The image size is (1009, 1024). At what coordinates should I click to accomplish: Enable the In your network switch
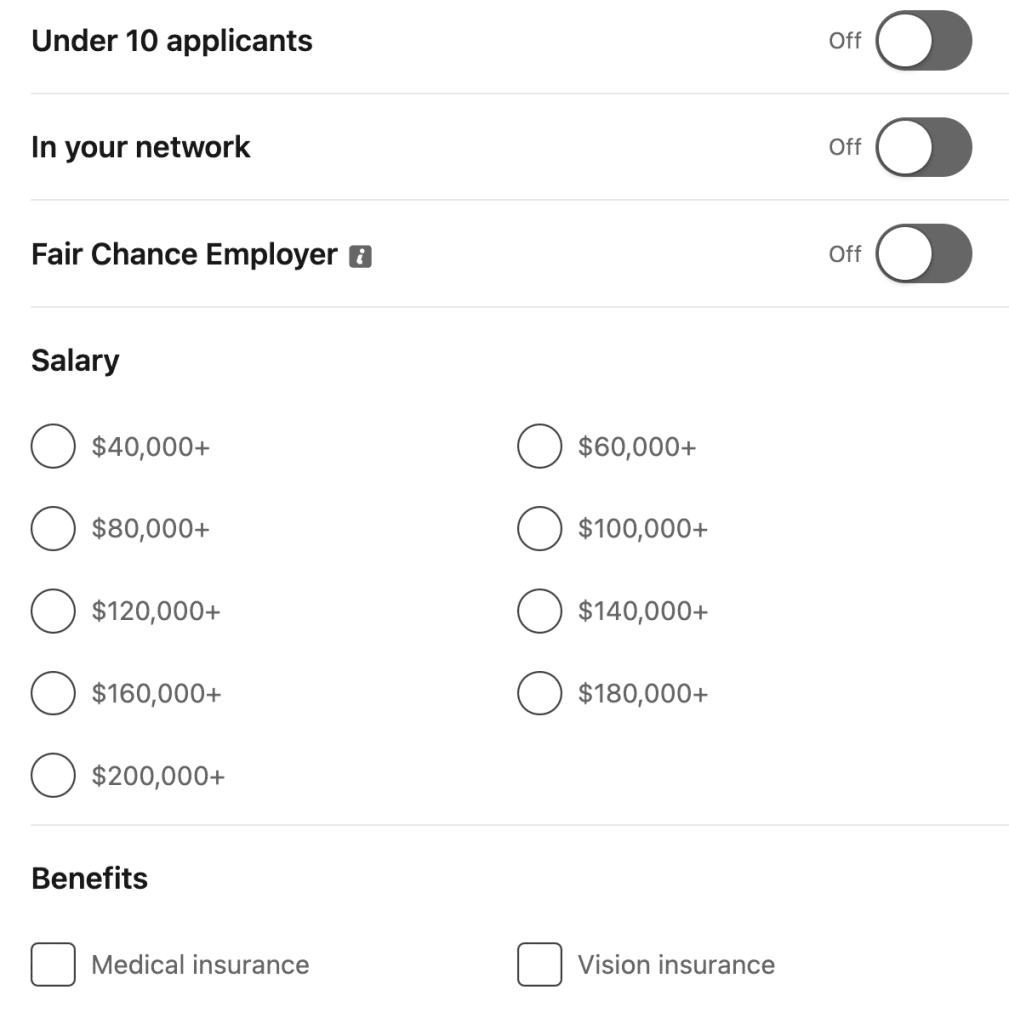point(923,147)
